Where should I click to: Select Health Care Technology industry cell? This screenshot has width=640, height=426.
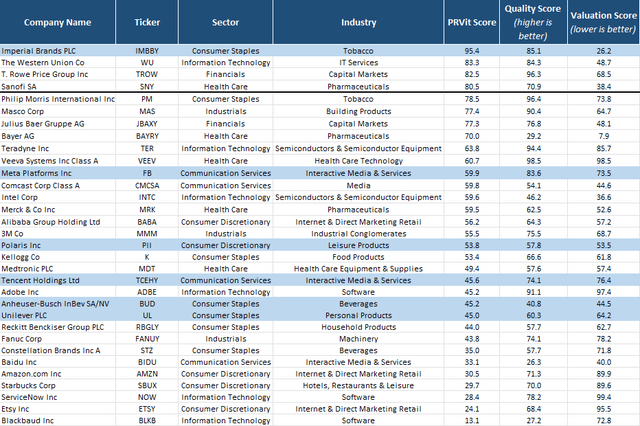(x=358, y=161)
